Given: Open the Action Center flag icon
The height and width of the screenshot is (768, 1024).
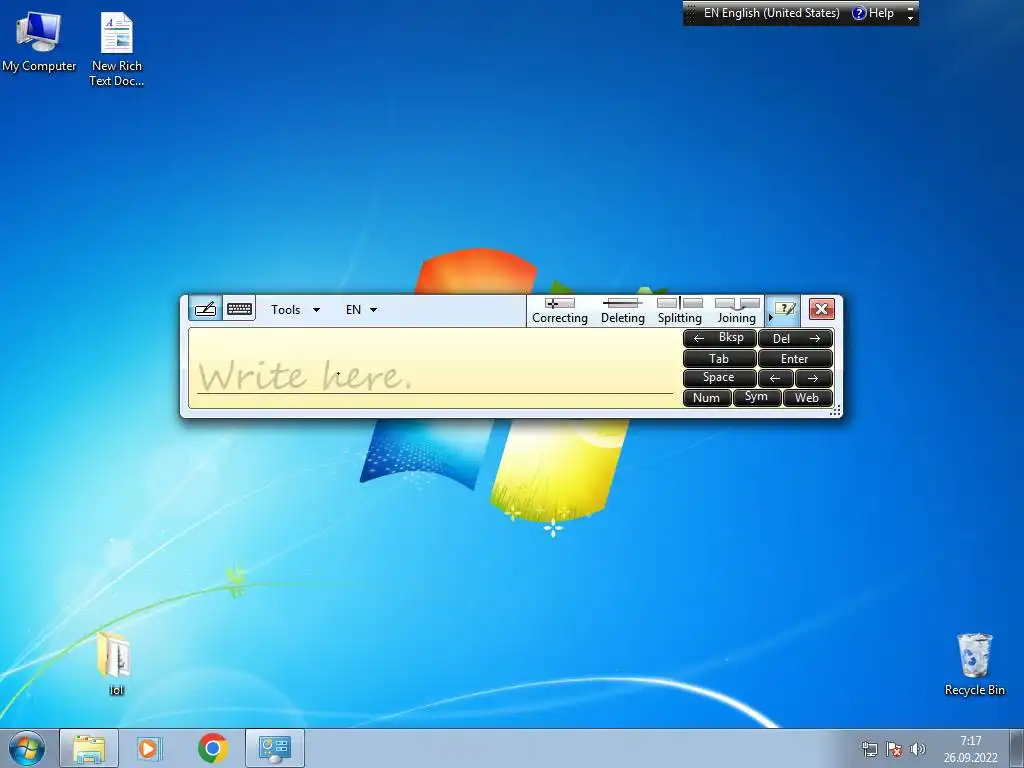Looking at the screenshot, I should click(894, 749).
